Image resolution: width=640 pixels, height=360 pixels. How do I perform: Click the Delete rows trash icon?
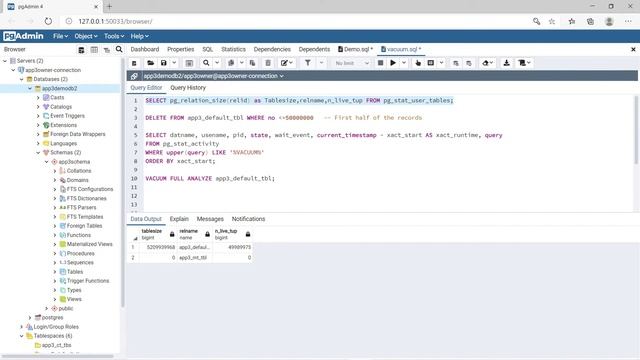[268, 63]
